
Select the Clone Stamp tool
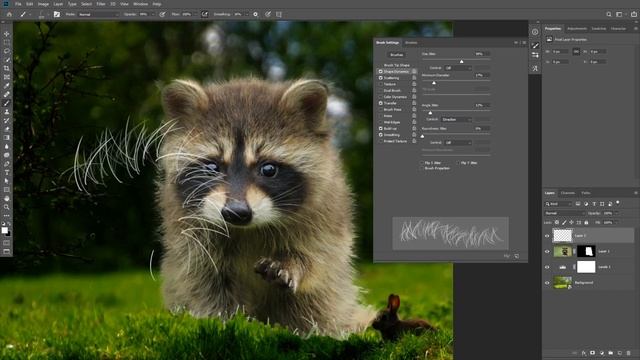tap(7, 111)
